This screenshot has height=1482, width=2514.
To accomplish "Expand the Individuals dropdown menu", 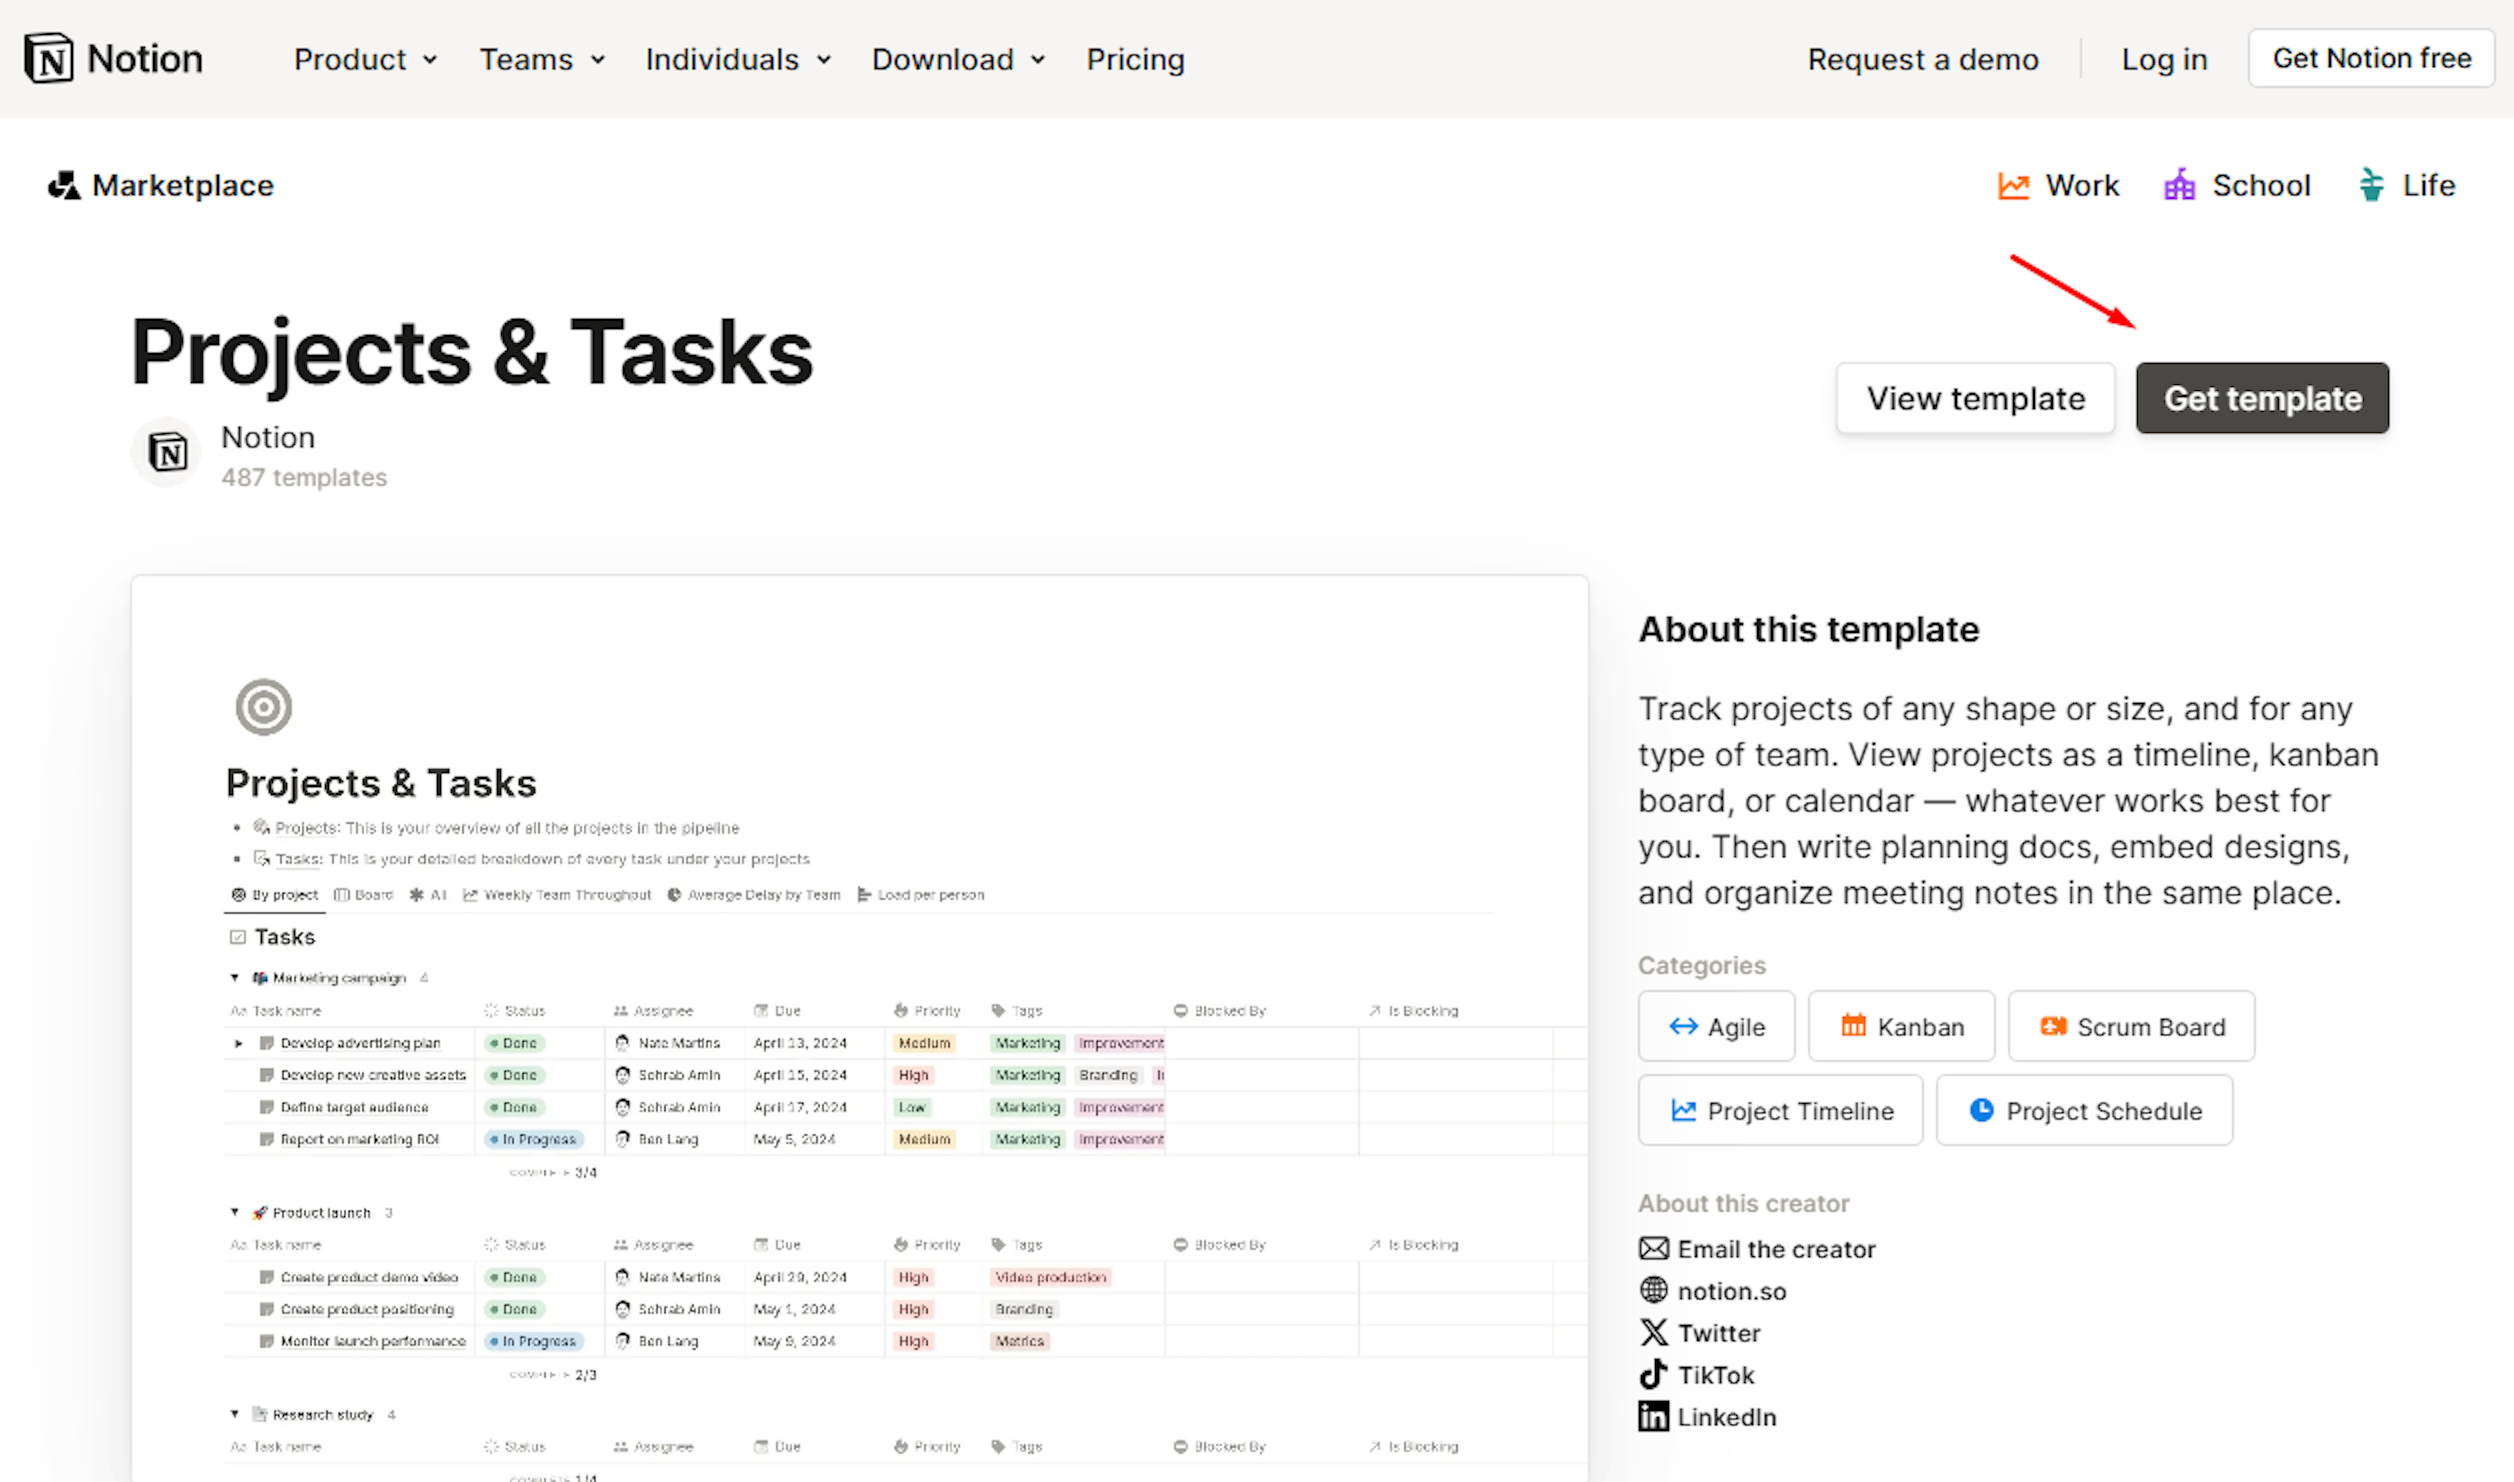I will 739,59.
